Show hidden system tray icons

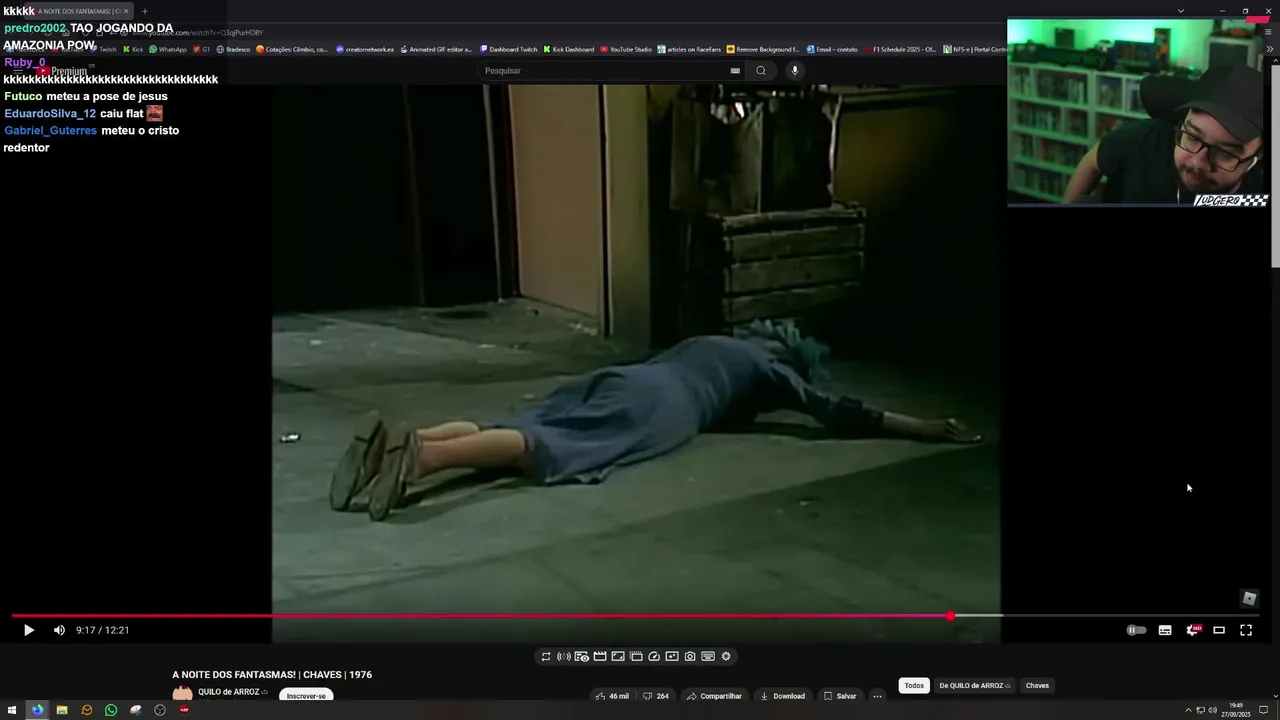point(1190,710)
